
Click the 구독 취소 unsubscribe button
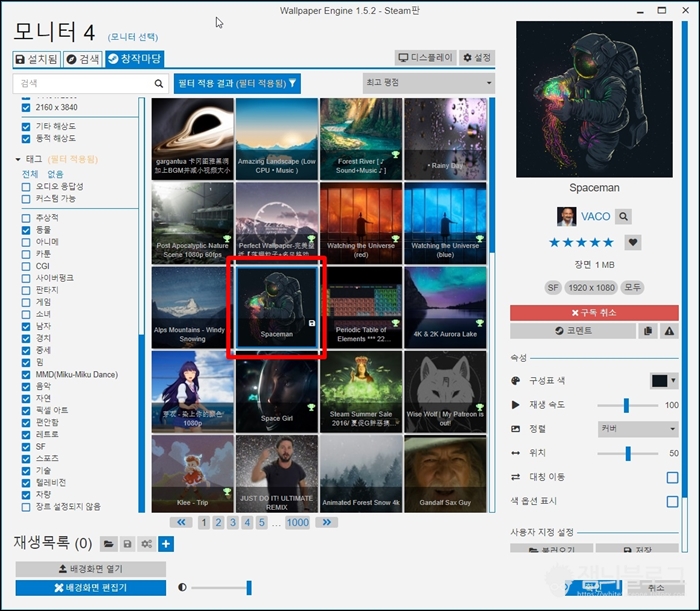click(x=594, y=313)
